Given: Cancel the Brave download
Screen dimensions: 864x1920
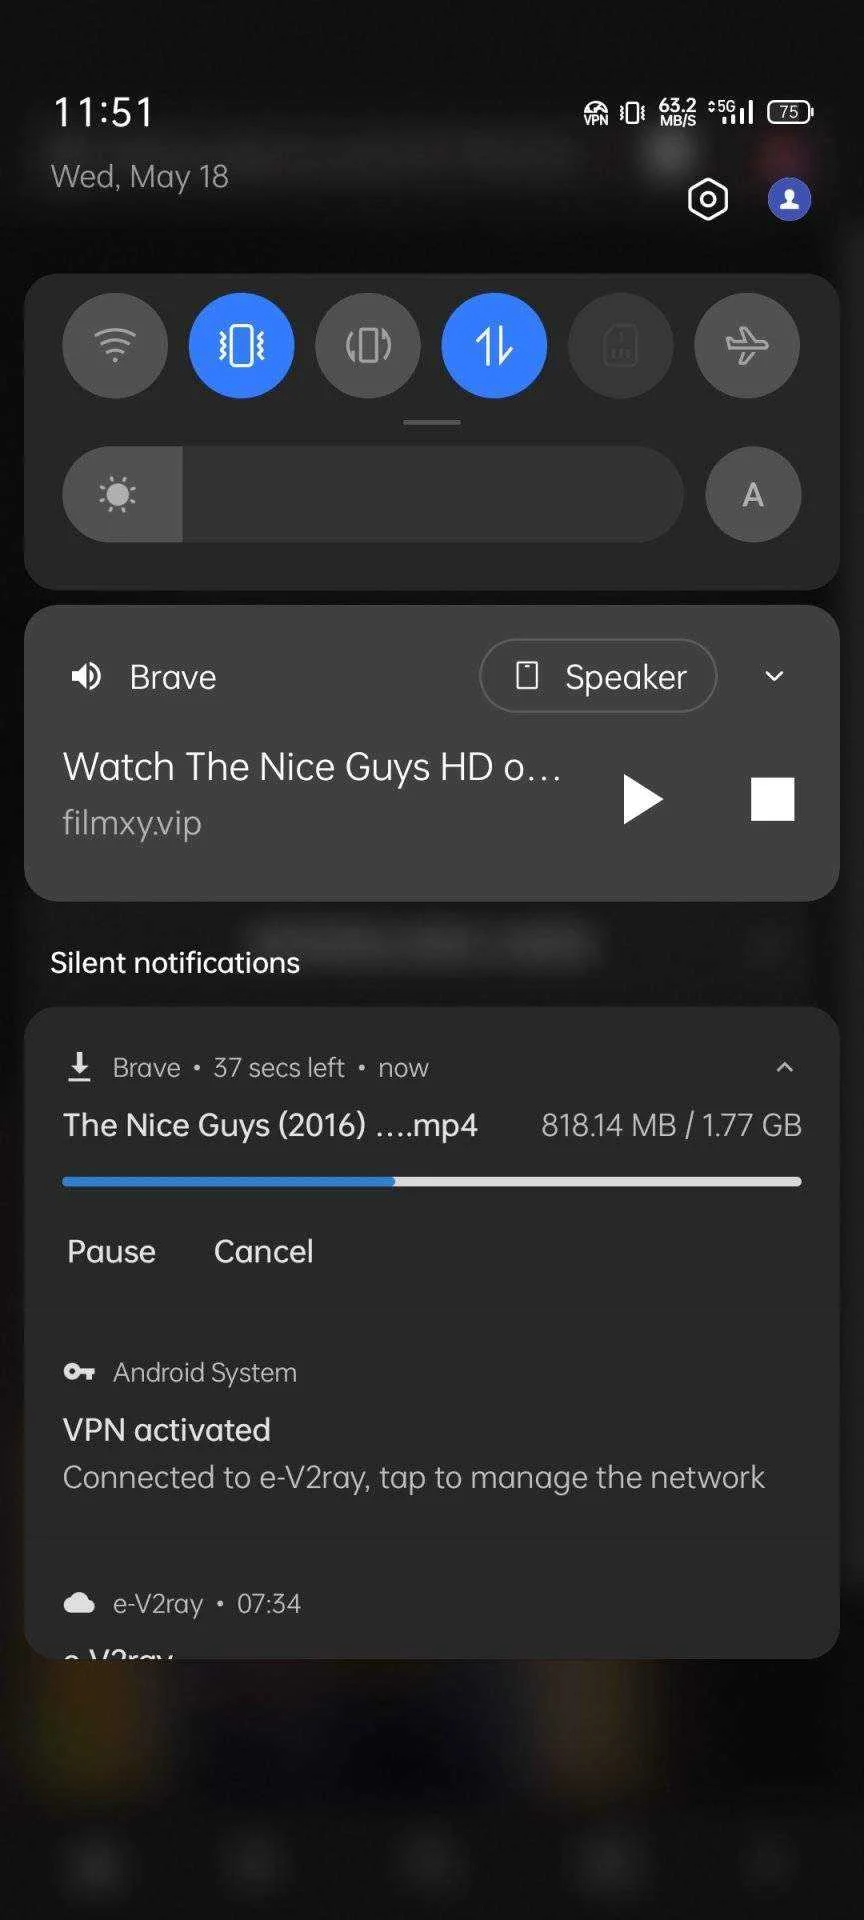Looking at the screenshot, I should click(263, 1251).
